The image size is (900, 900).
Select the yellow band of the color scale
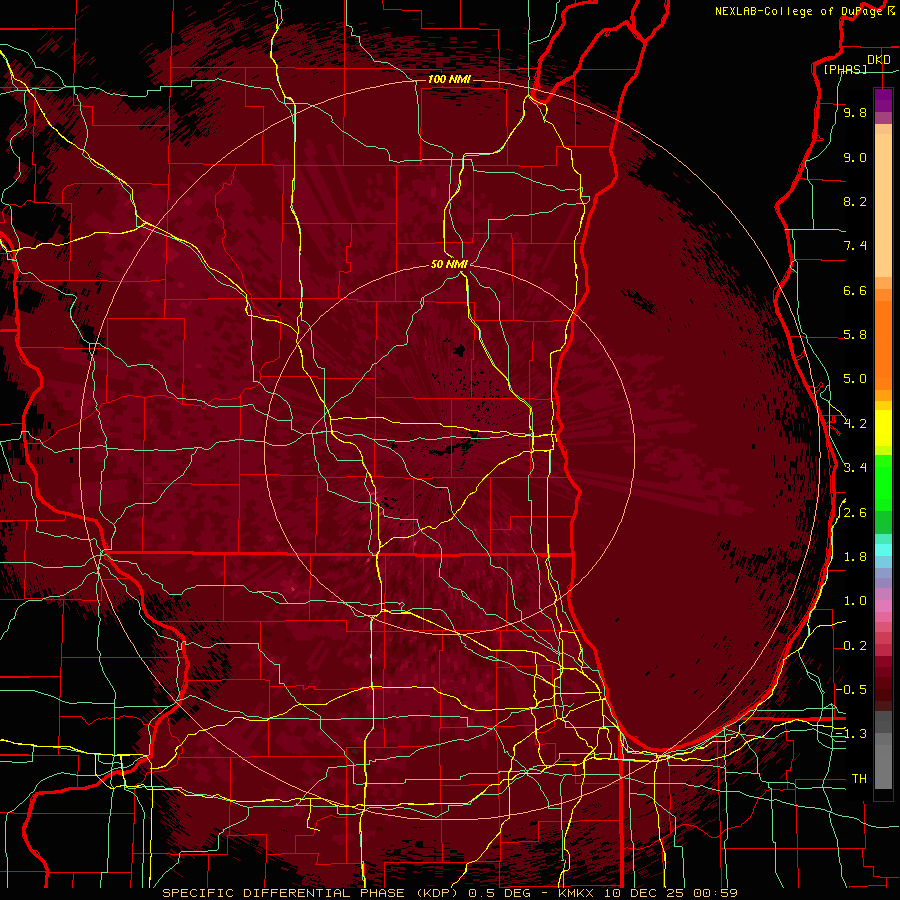point(883,428)
